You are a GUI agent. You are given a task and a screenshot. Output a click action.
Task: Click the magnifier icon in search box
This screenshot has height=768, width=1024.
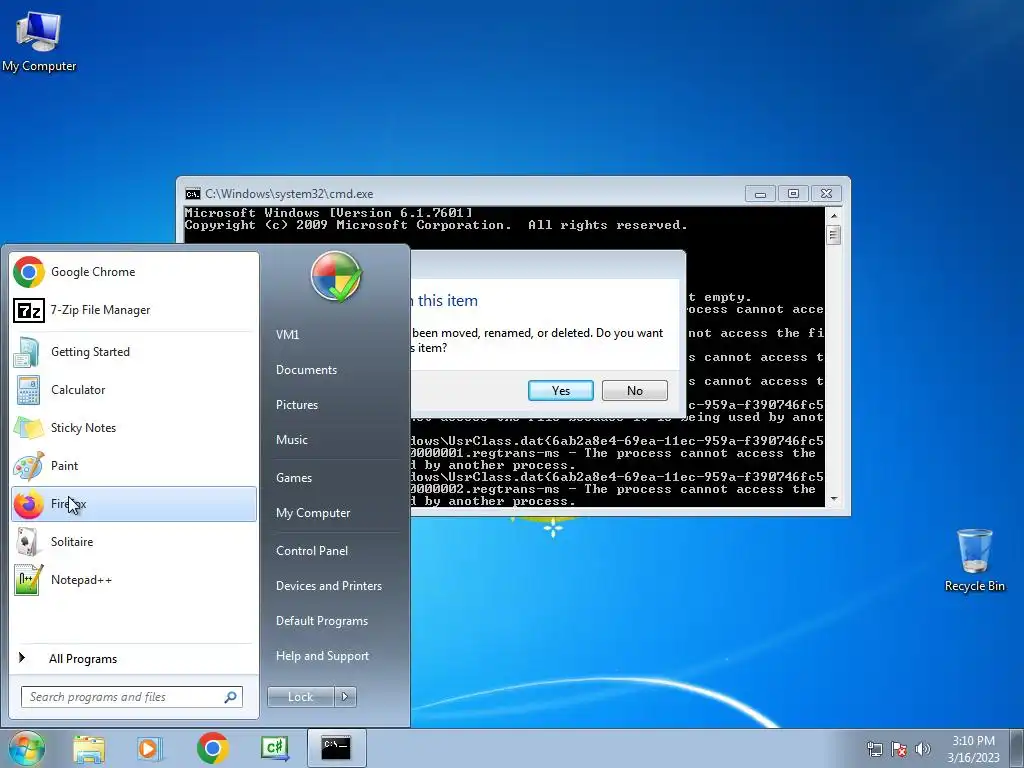coord(230,697)
